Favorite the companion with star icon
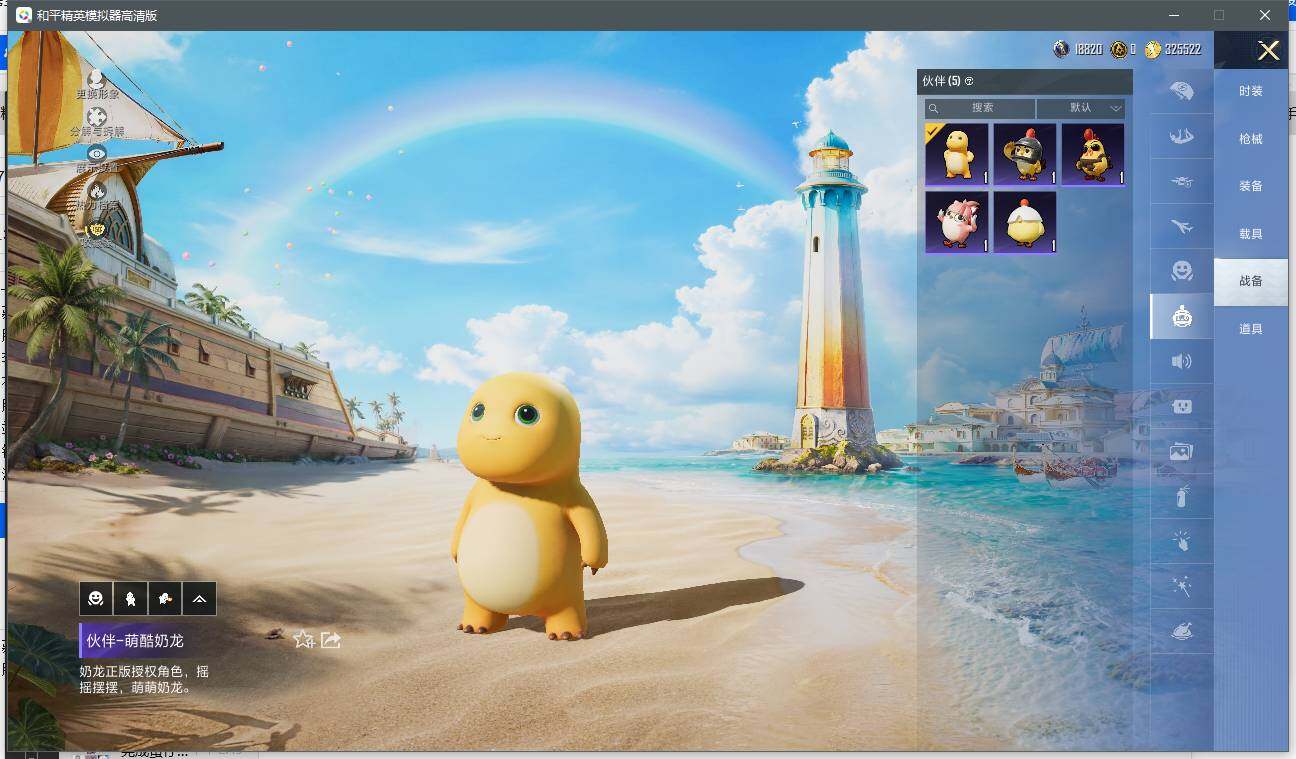This screenshot has width=1296, height=759. pos(304,639)
